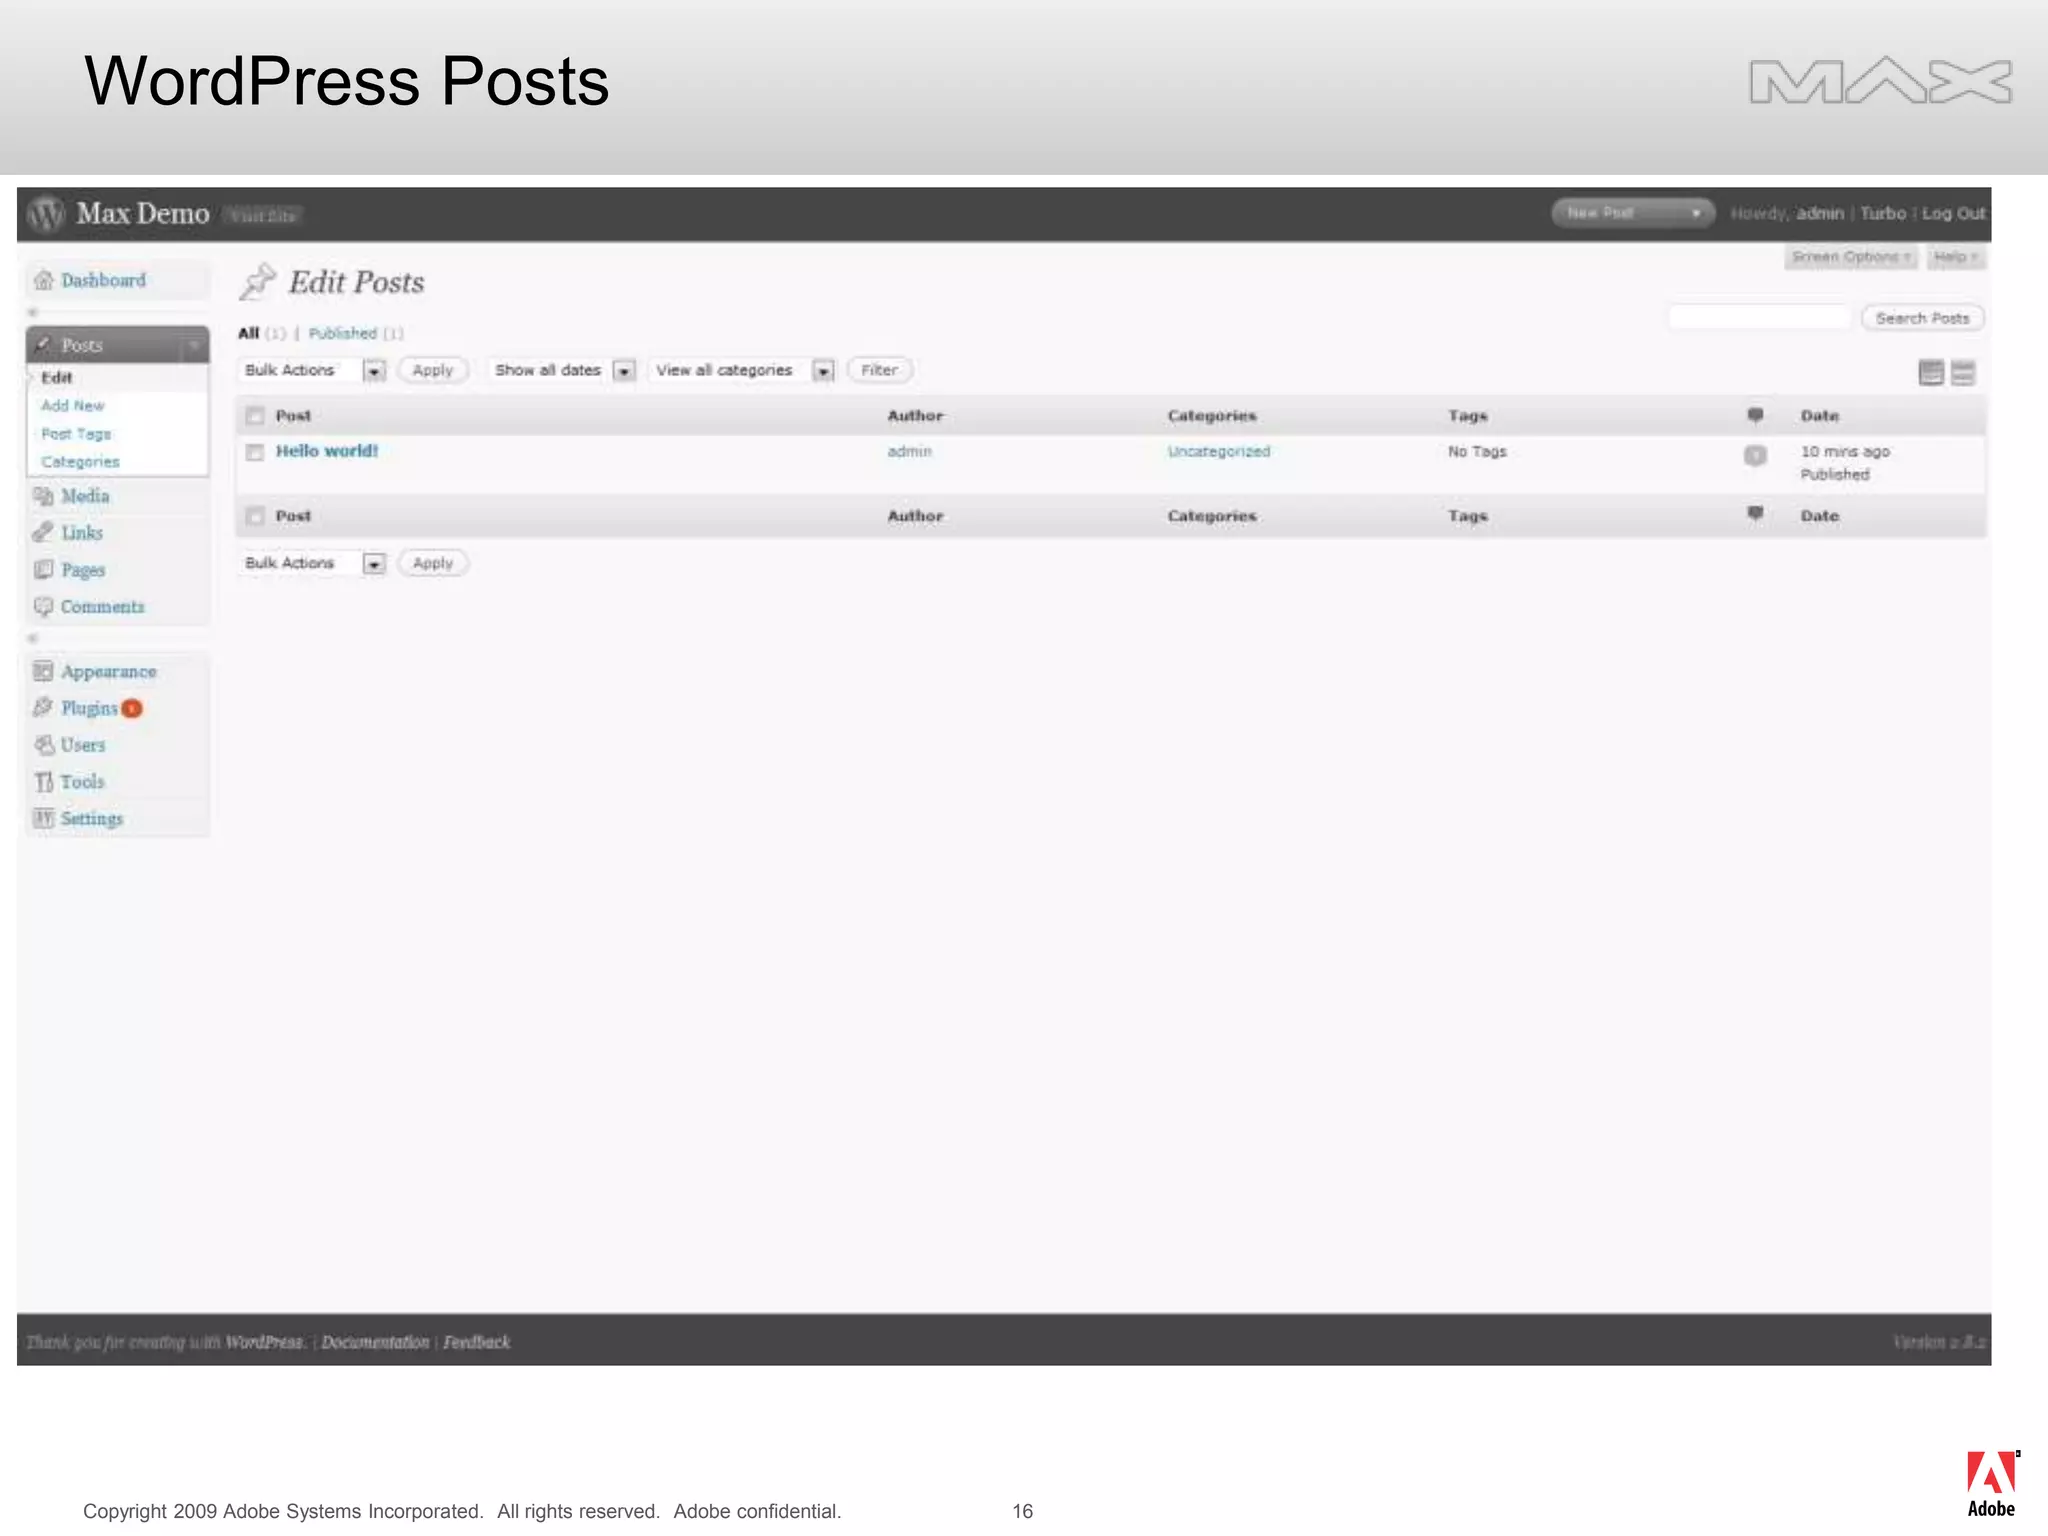The width and height of the screenshot is (2048, 1536).
Task: Click the Visit Site button
Action: click(262, 215)
